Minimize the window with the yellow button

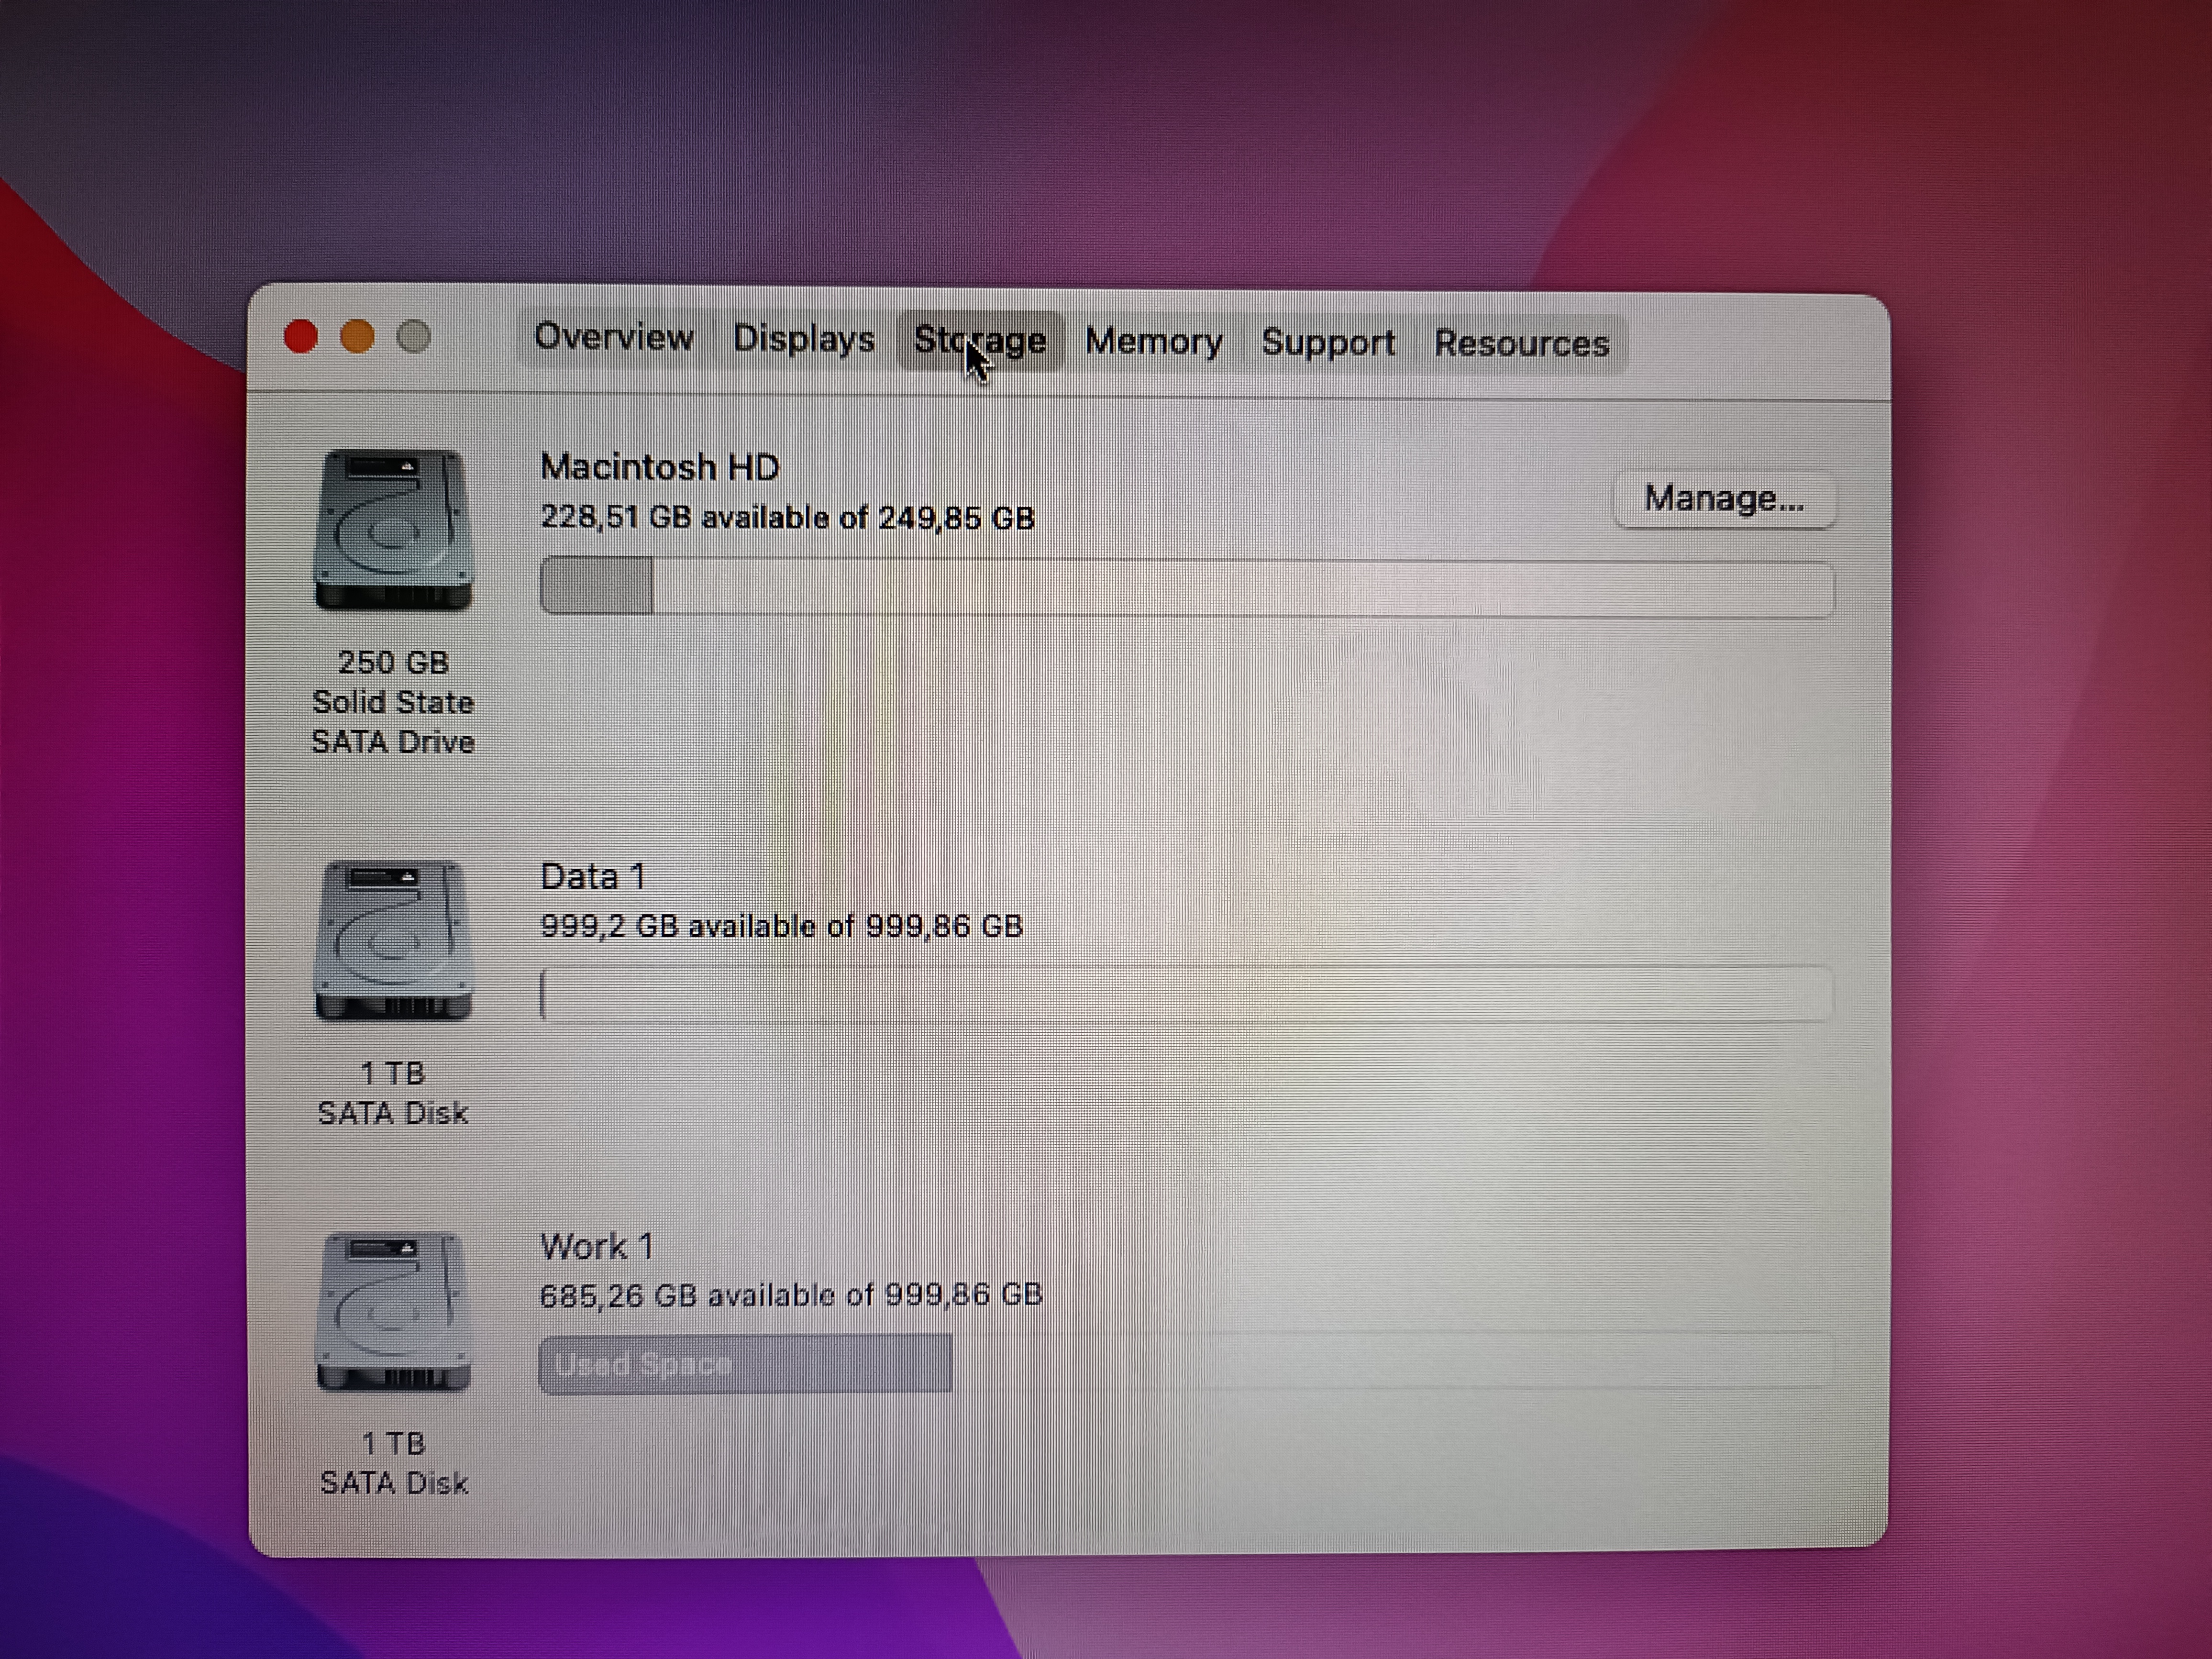click(x=358, y=336)
